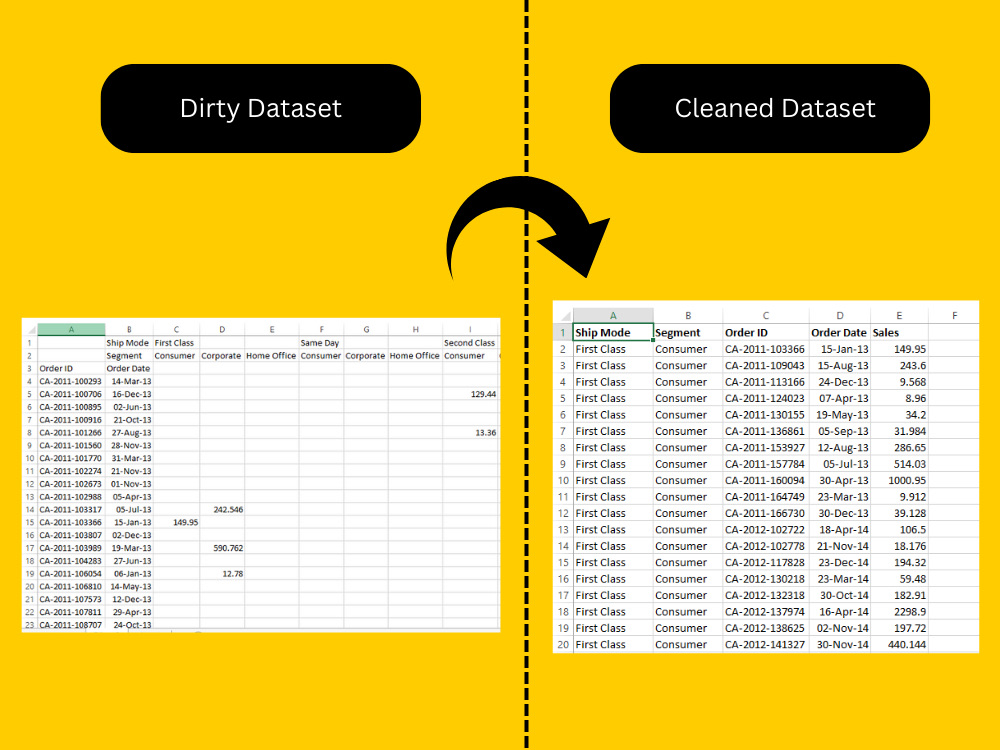
Task: Click value 149.95 in dirty sheet row 15
Action: (x=176, y=522)
